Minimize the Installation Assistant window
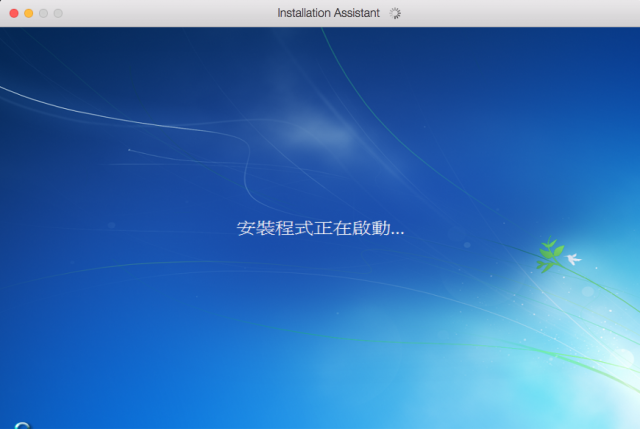 click(29, 13)
